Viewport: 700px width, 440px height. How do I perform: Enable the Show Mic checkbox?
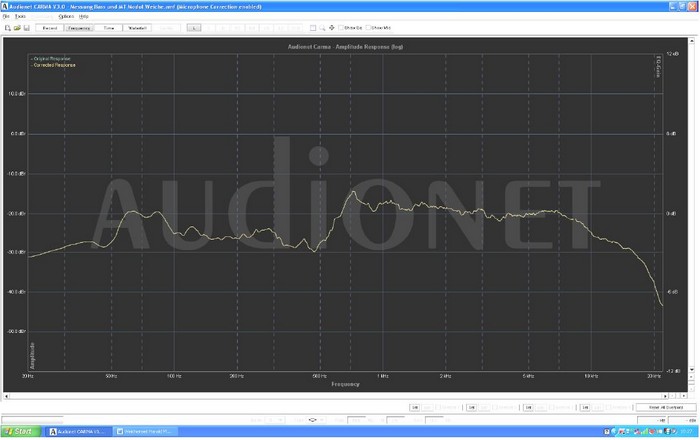point(368,28)
